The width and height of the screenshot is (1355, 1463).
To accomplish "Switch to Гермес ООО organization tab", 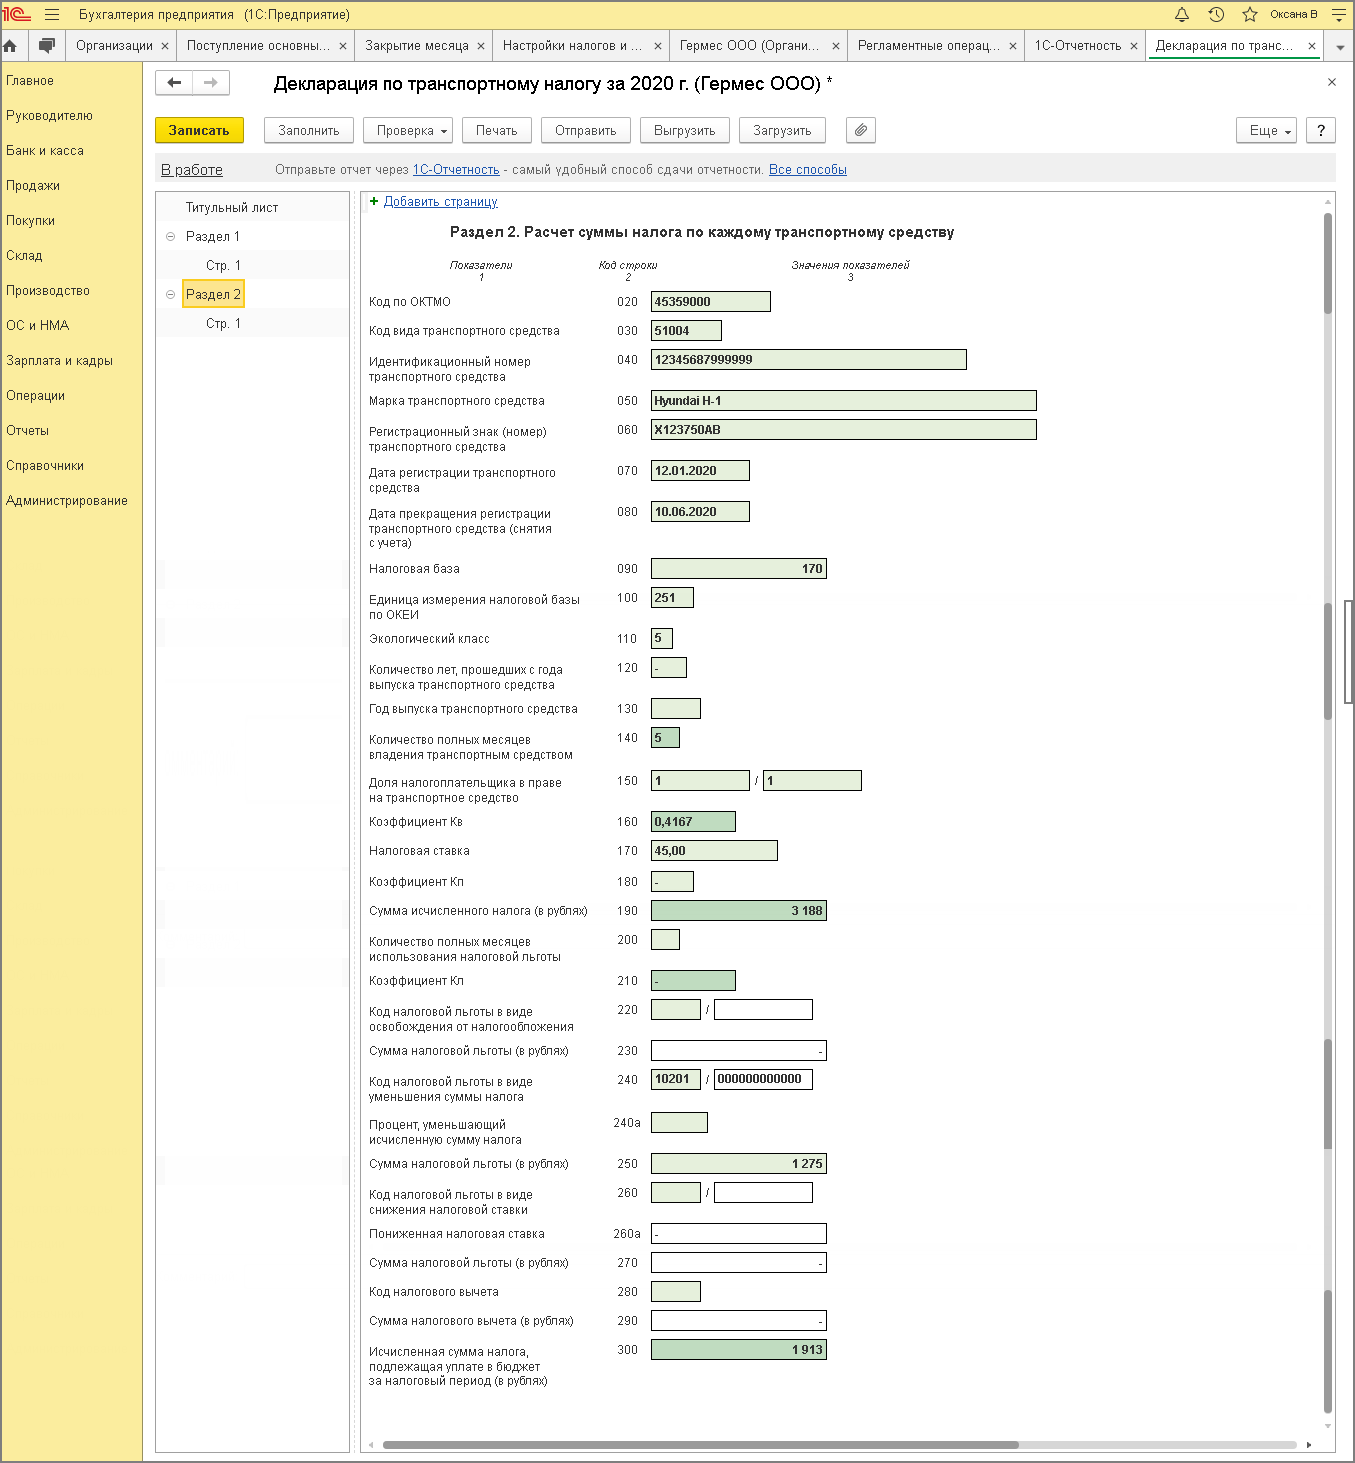I will pos(749,46).
